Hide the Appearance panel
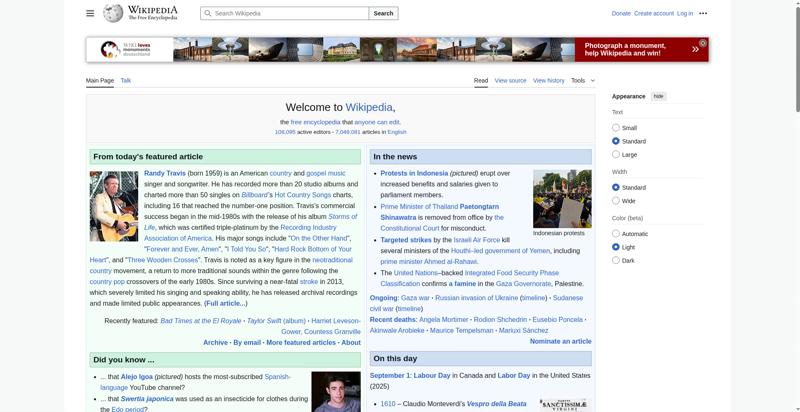This screenshot has width=800, height=412. coord(659,96)
